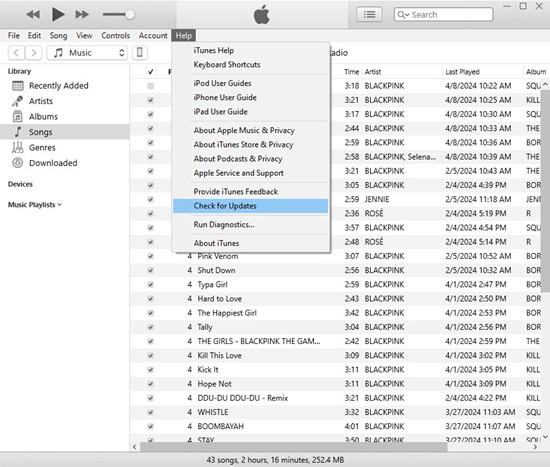This screenshot has height=467, width=550.
Task: Open the File menu
Action: [14, 35]
